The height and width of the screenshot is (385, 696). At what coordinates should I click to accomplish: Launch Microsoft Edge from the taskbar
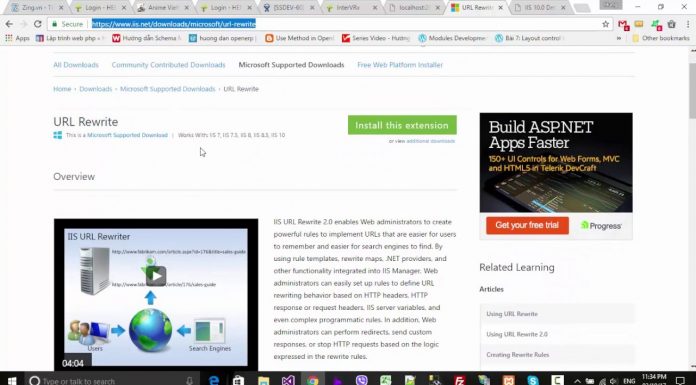point(214,380)
